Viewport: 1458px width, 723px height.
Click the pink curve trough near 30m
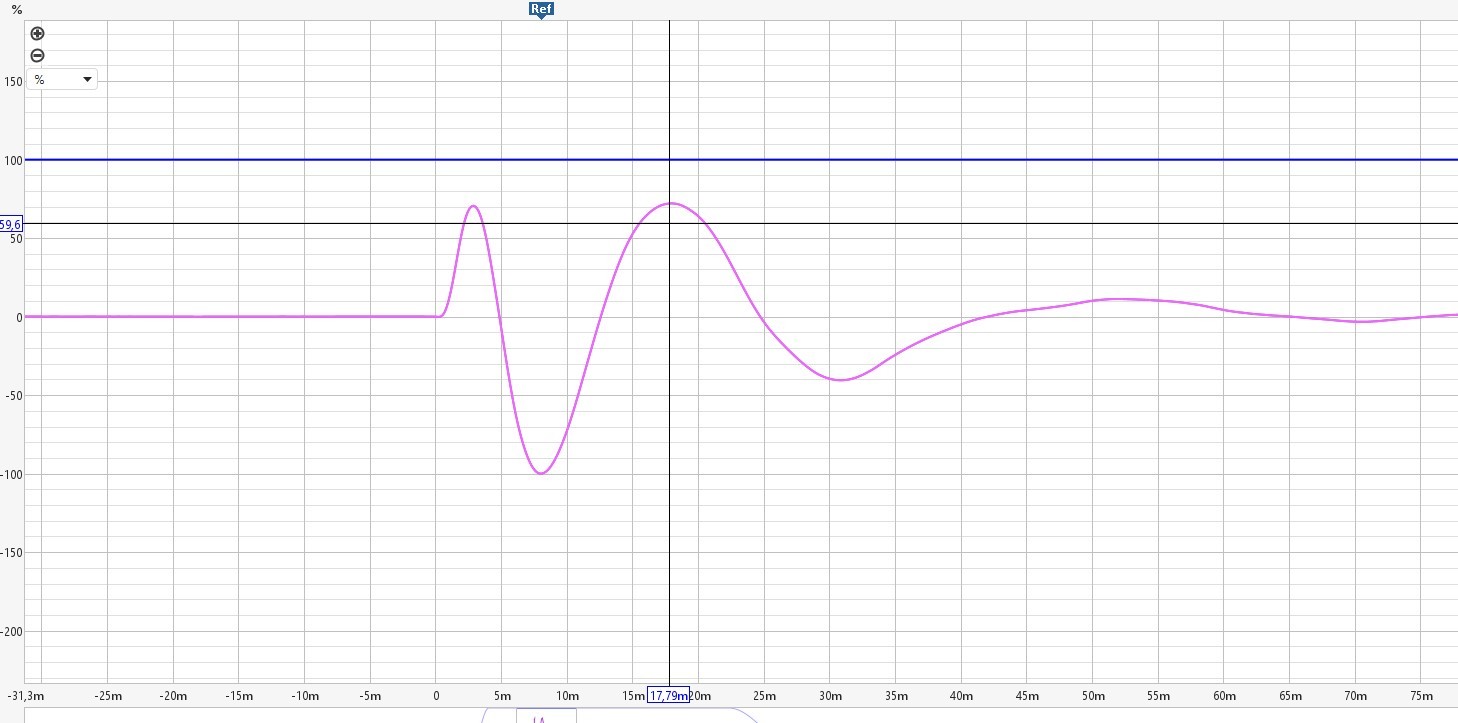point(841,380)
